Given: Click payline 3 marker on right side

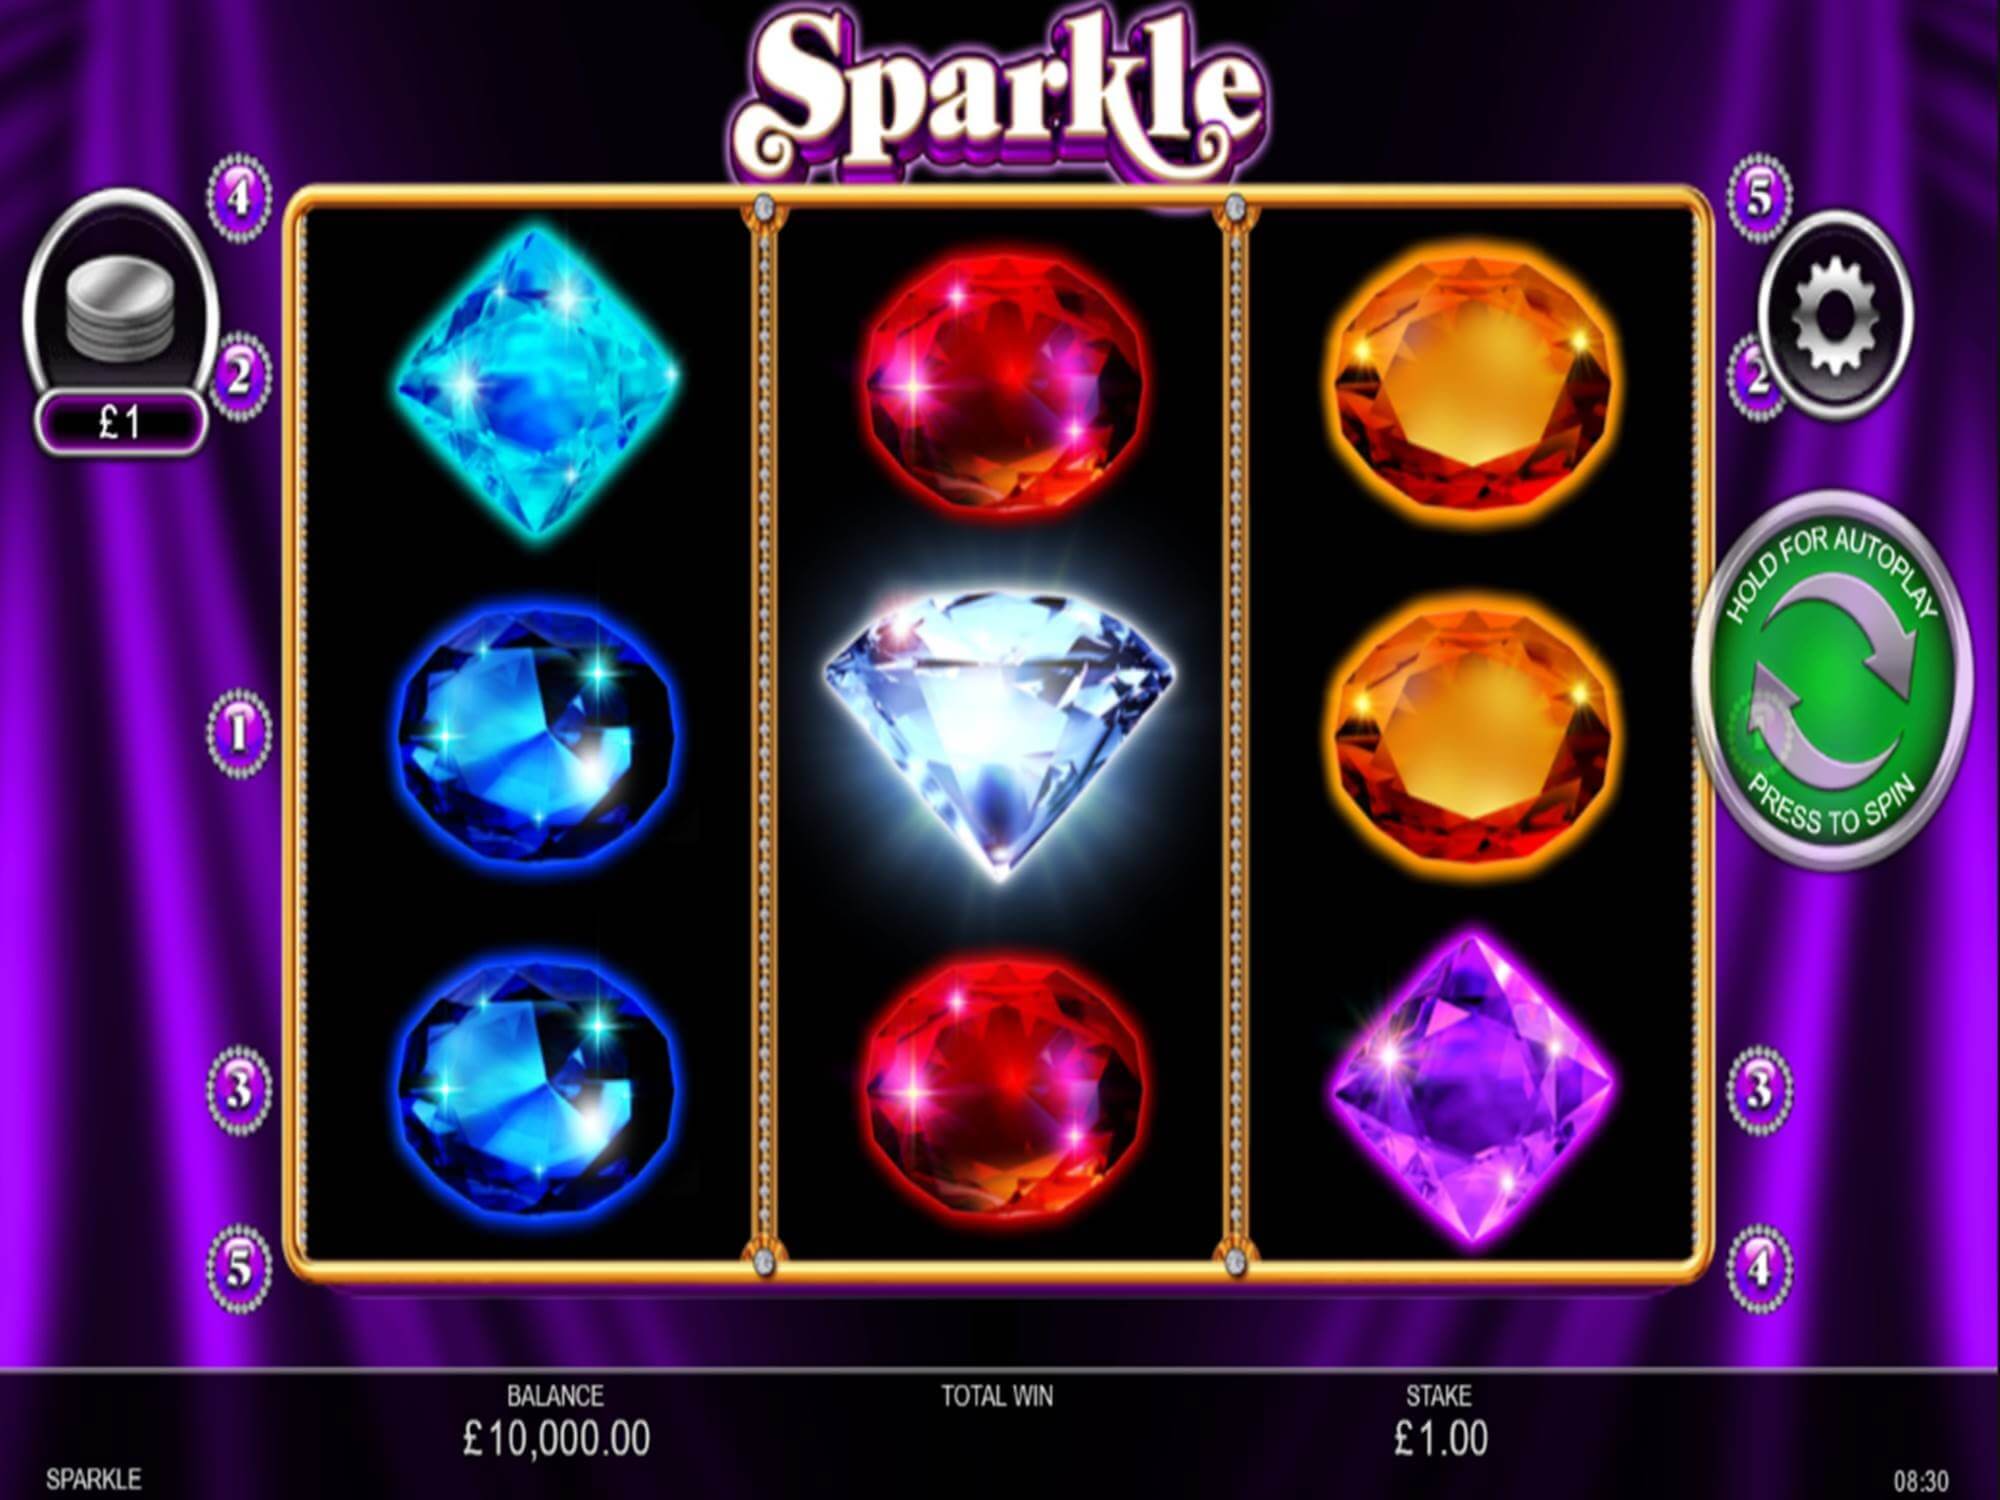Looking at the screenshot, I should coord(1759,1090).
